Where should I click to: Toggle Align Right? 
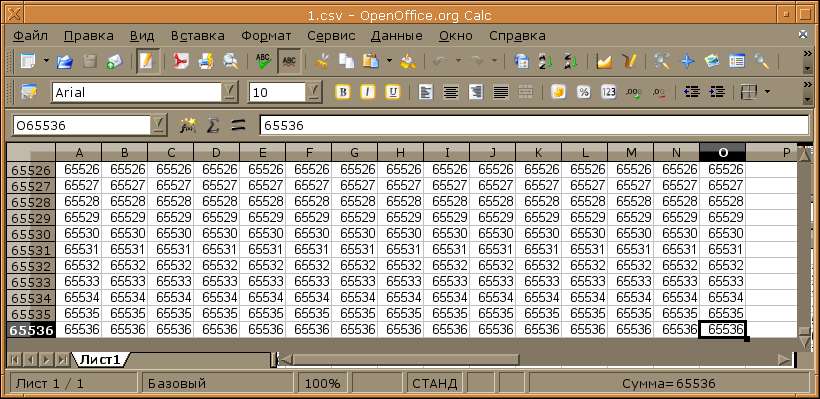[476, 93]
